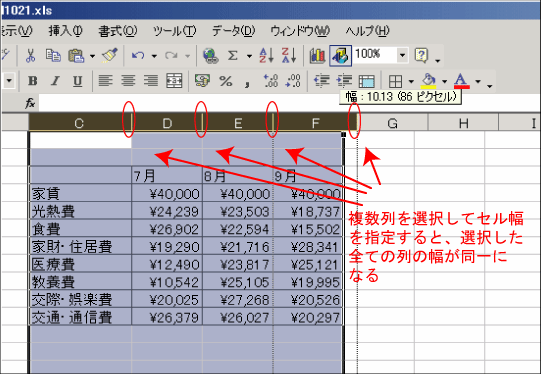Click the Fill Color paint bucket
The width and height of the screenshot is (541, 374).
429,81
